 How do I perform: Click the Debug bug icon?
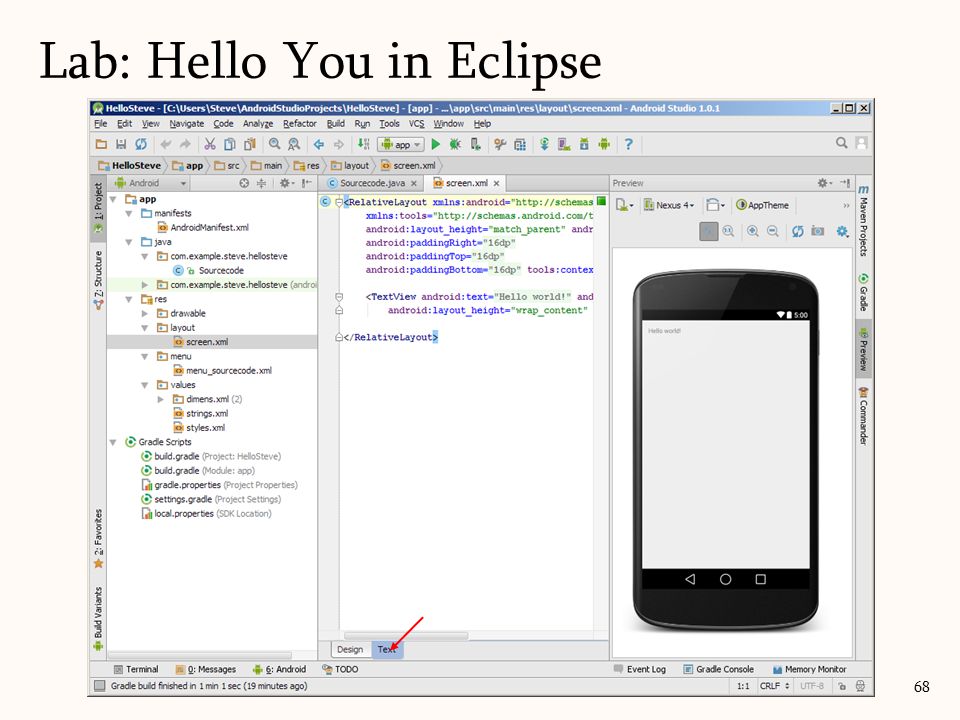click(455, 144)
